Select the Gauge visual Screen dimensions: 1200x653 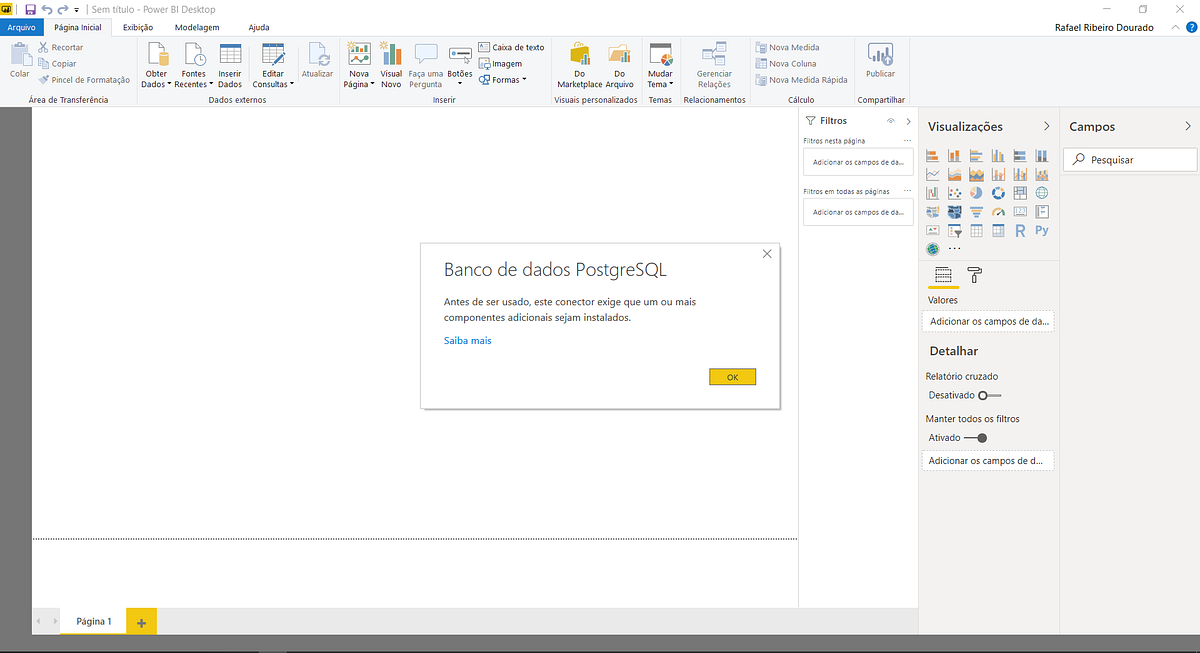998,211
